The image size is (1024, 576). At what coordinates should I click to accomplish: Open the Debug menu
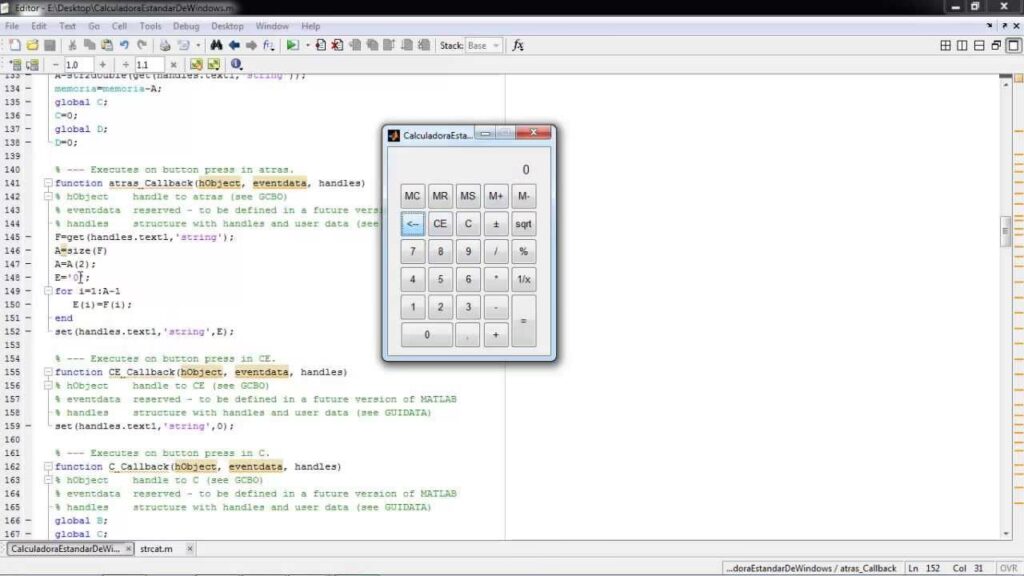[185, 26]
